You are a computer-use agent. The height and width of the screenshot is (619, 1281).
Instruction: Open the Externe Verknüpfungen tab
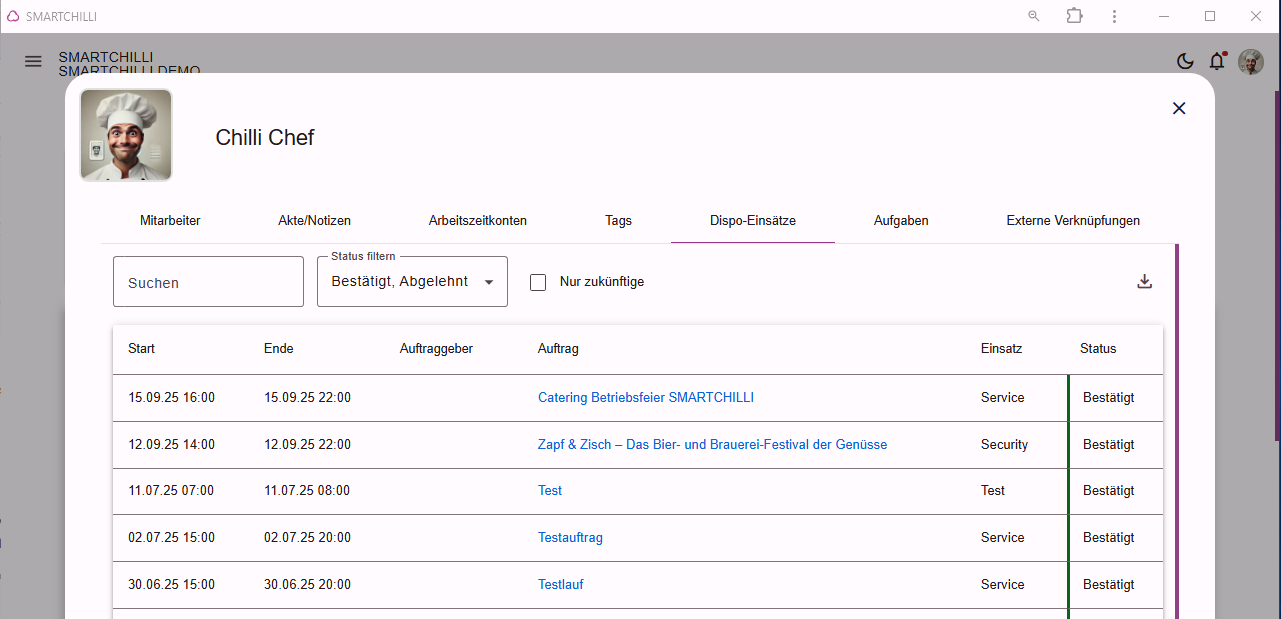click(1073, 220)
